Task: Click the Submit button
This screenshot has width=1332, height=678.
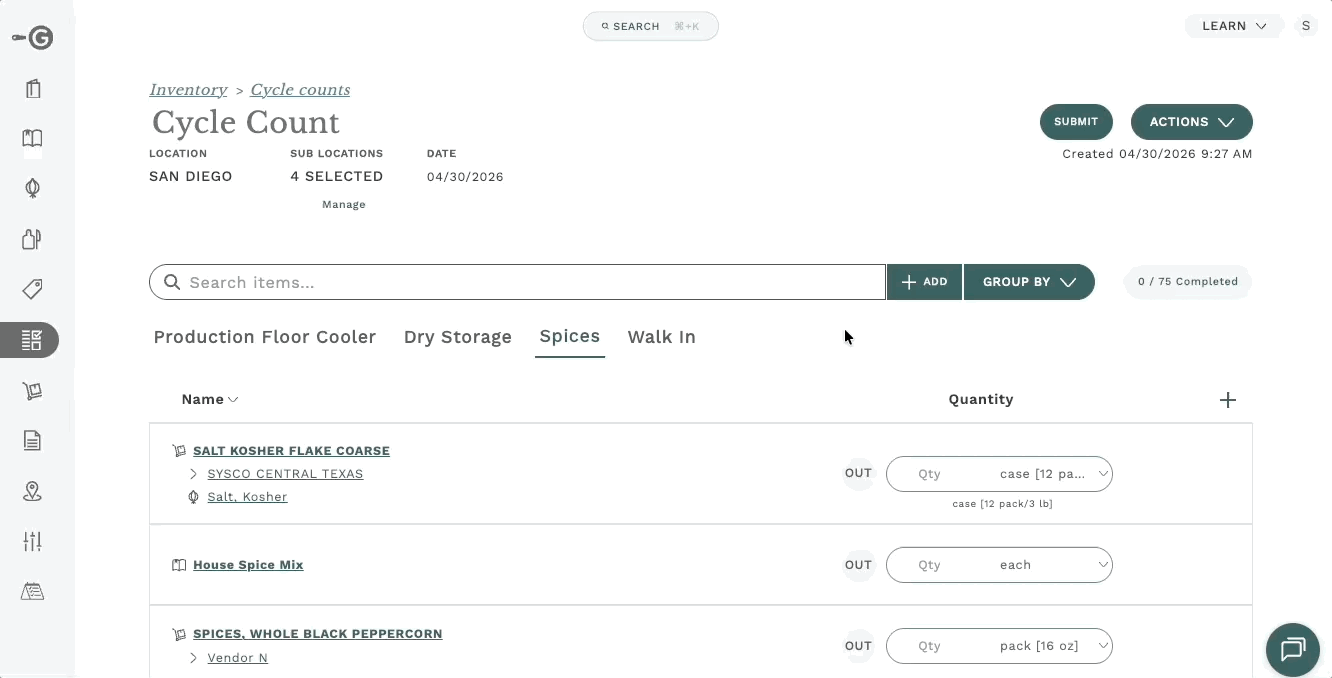Action: tap(1076, 122)
